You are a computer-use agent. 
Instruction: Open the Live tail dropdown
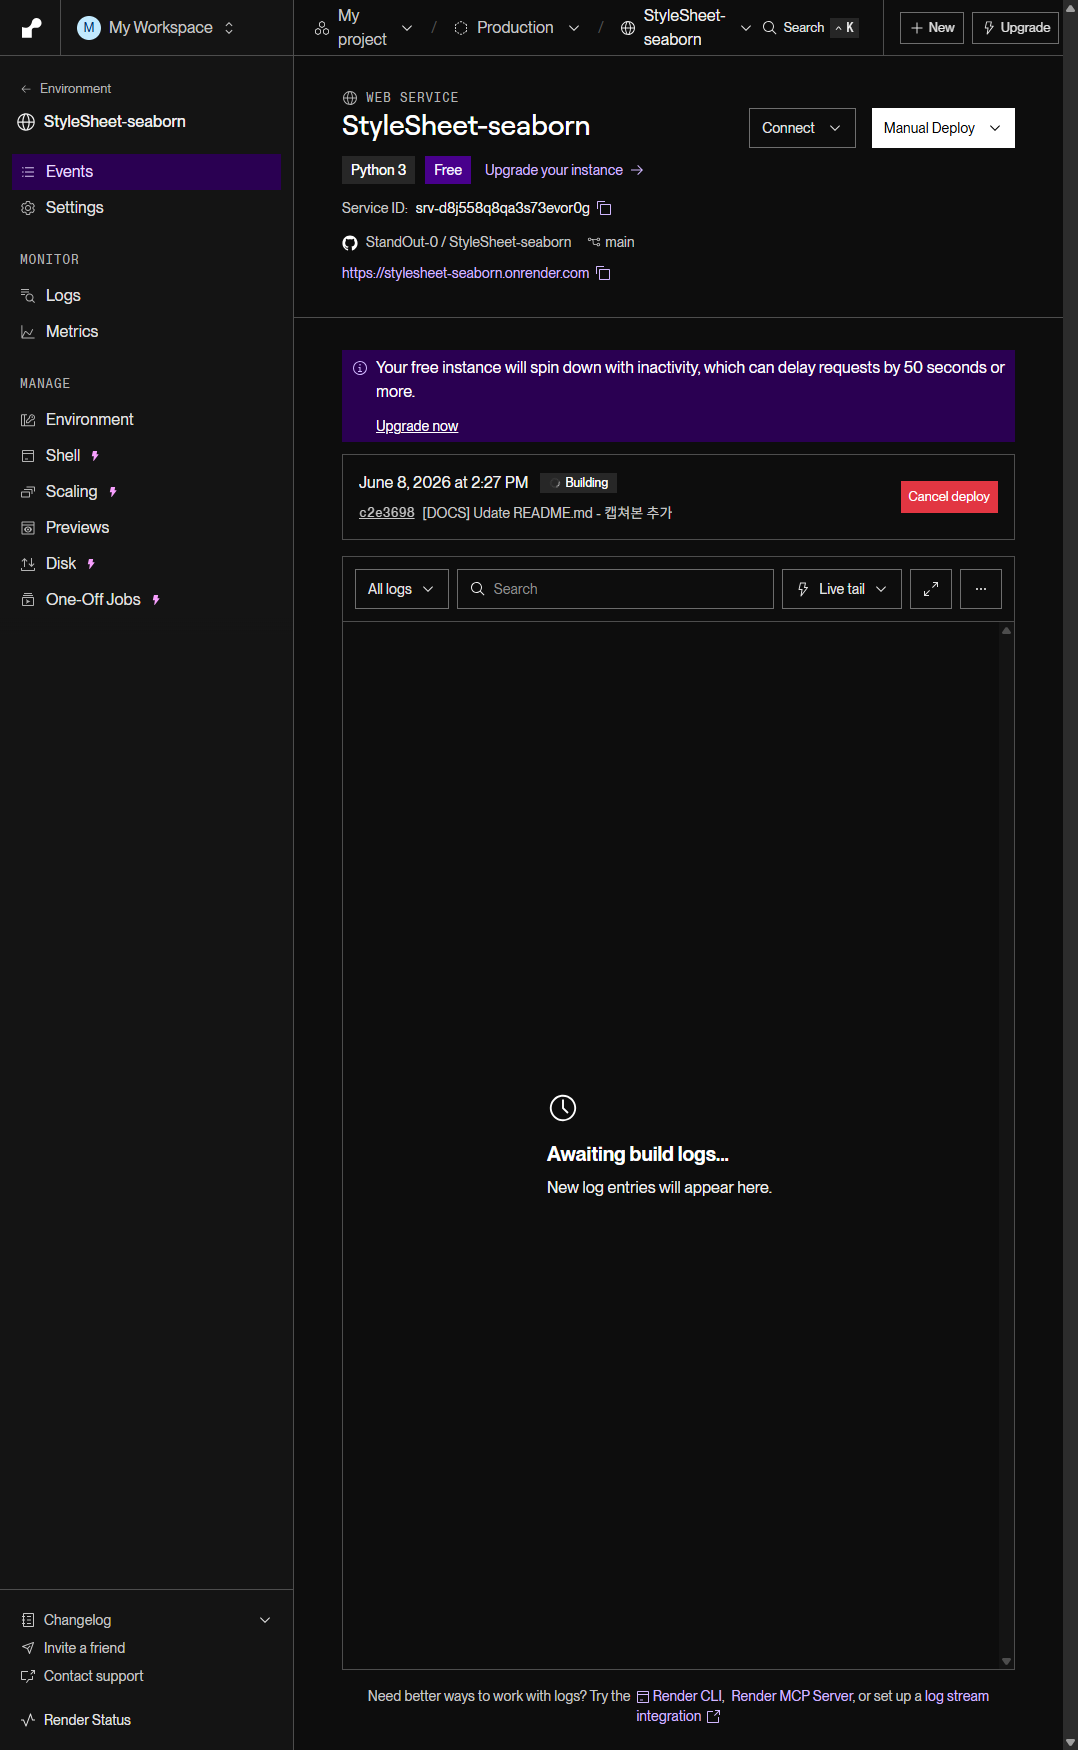point(842,589)
